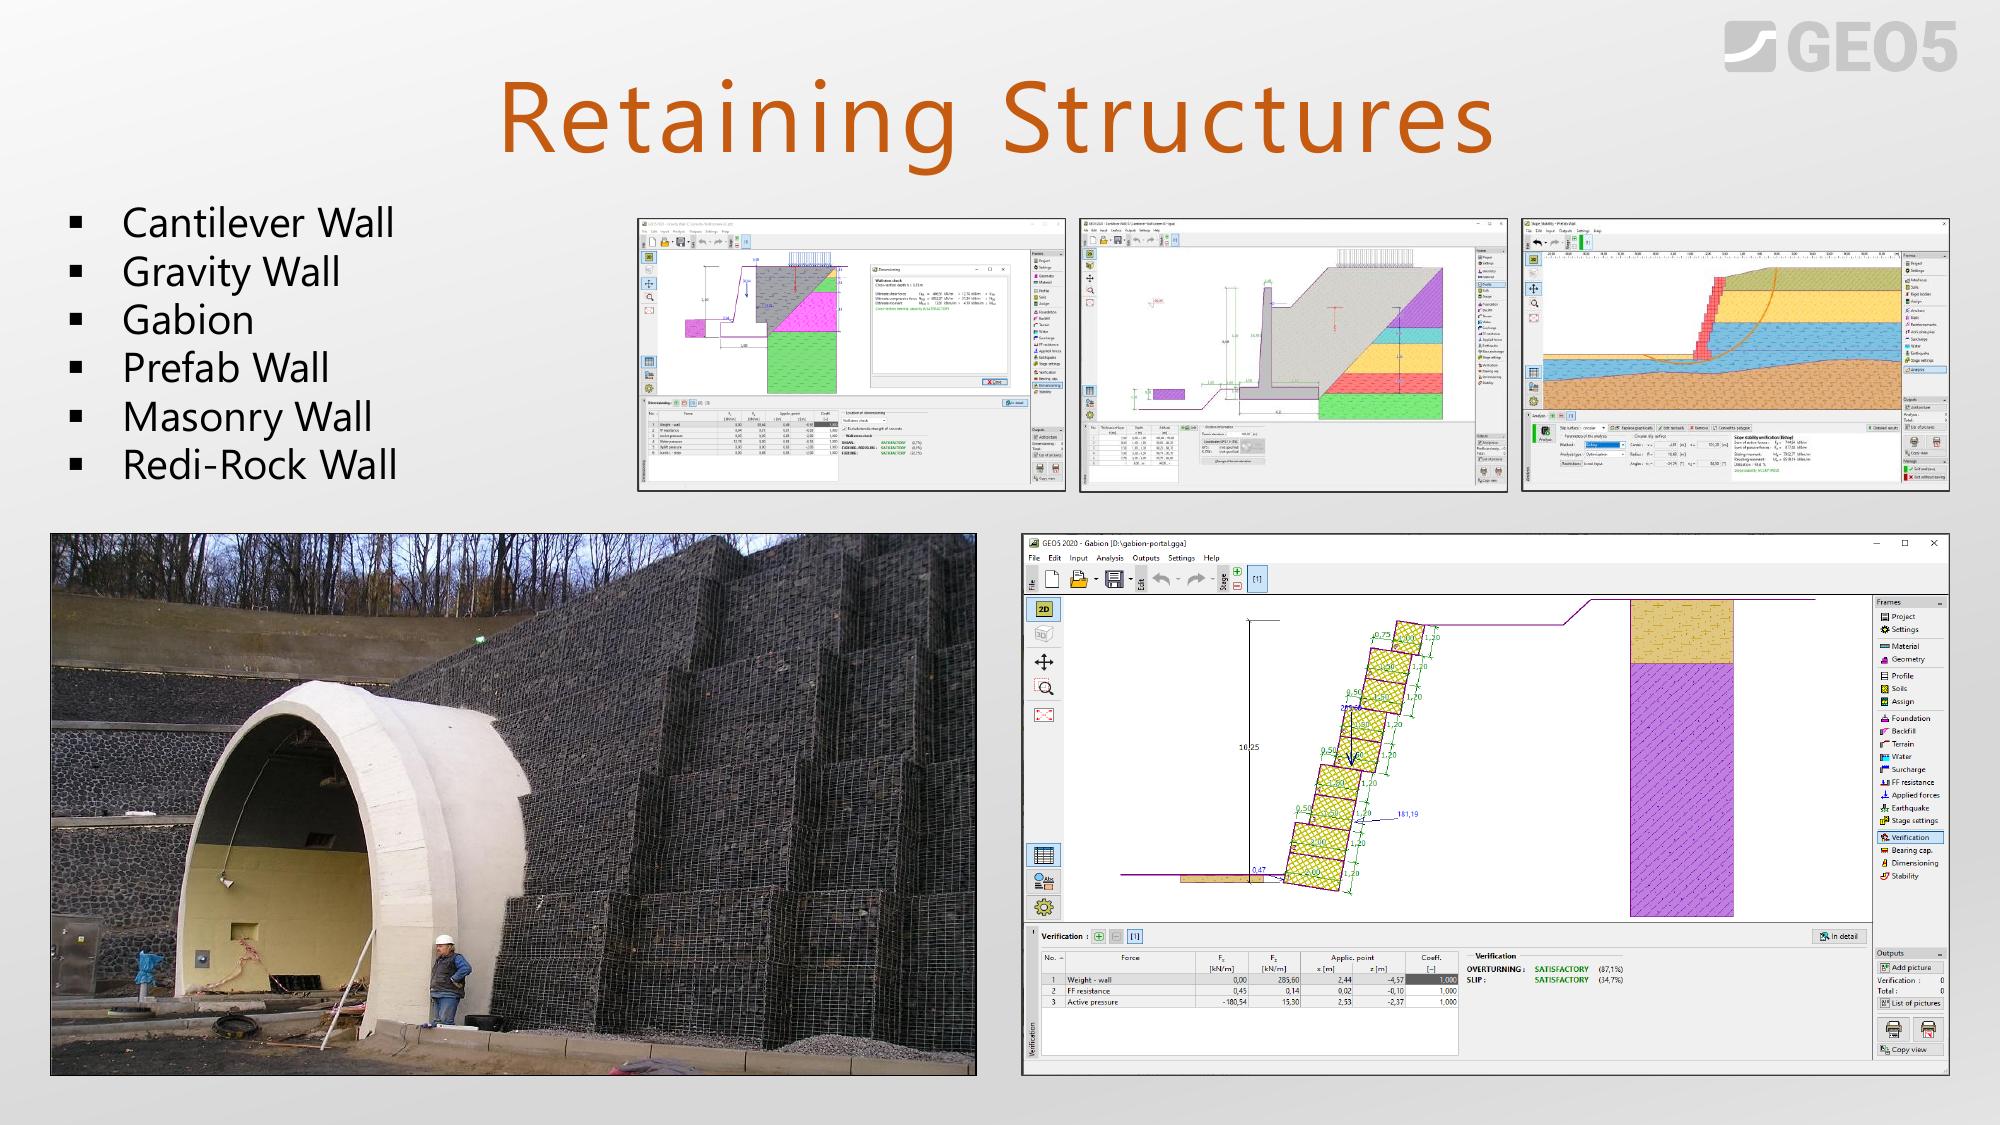The height and width of the screenshot is (1125, 2000).
Task: Click the Add picture button
Action: (x=1910, y=968)
